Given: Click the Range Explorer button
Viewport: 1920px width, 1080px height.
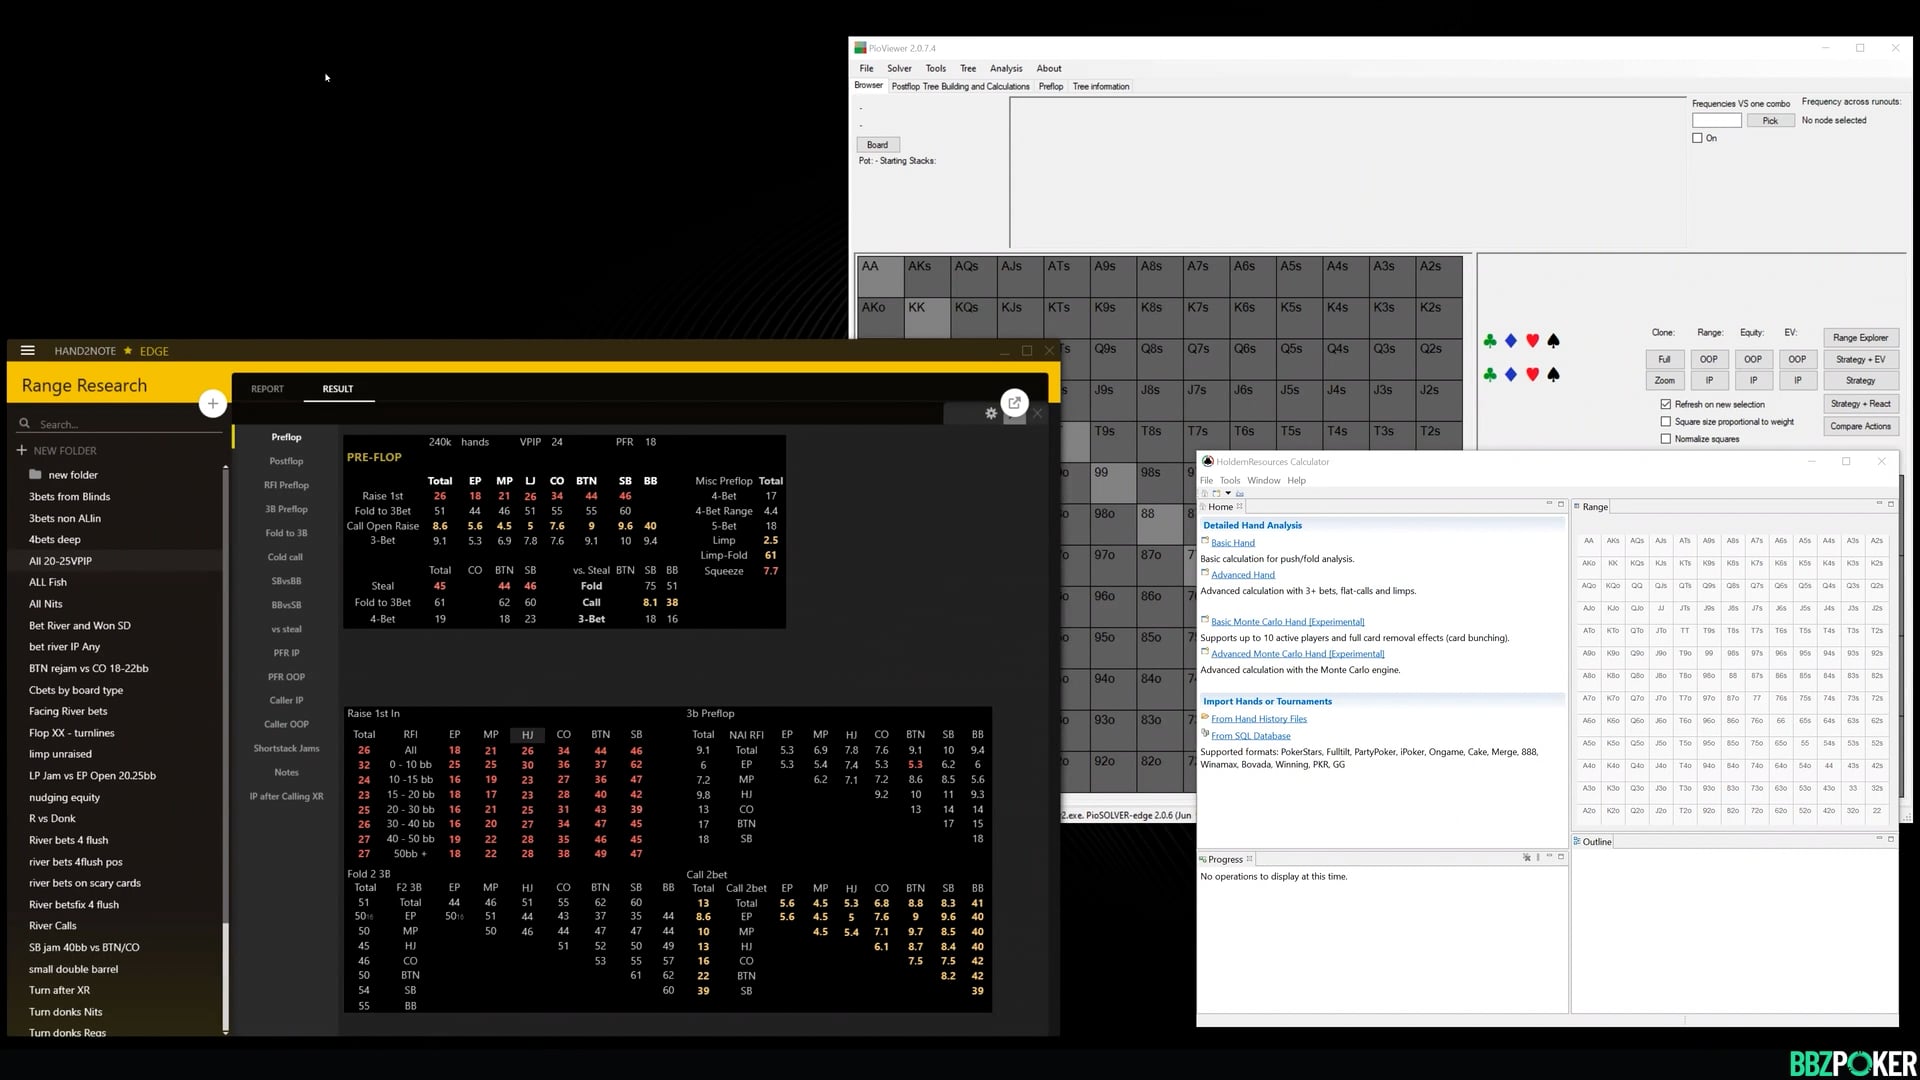Looking at the screenshot, I should (x=1860, y=338).
